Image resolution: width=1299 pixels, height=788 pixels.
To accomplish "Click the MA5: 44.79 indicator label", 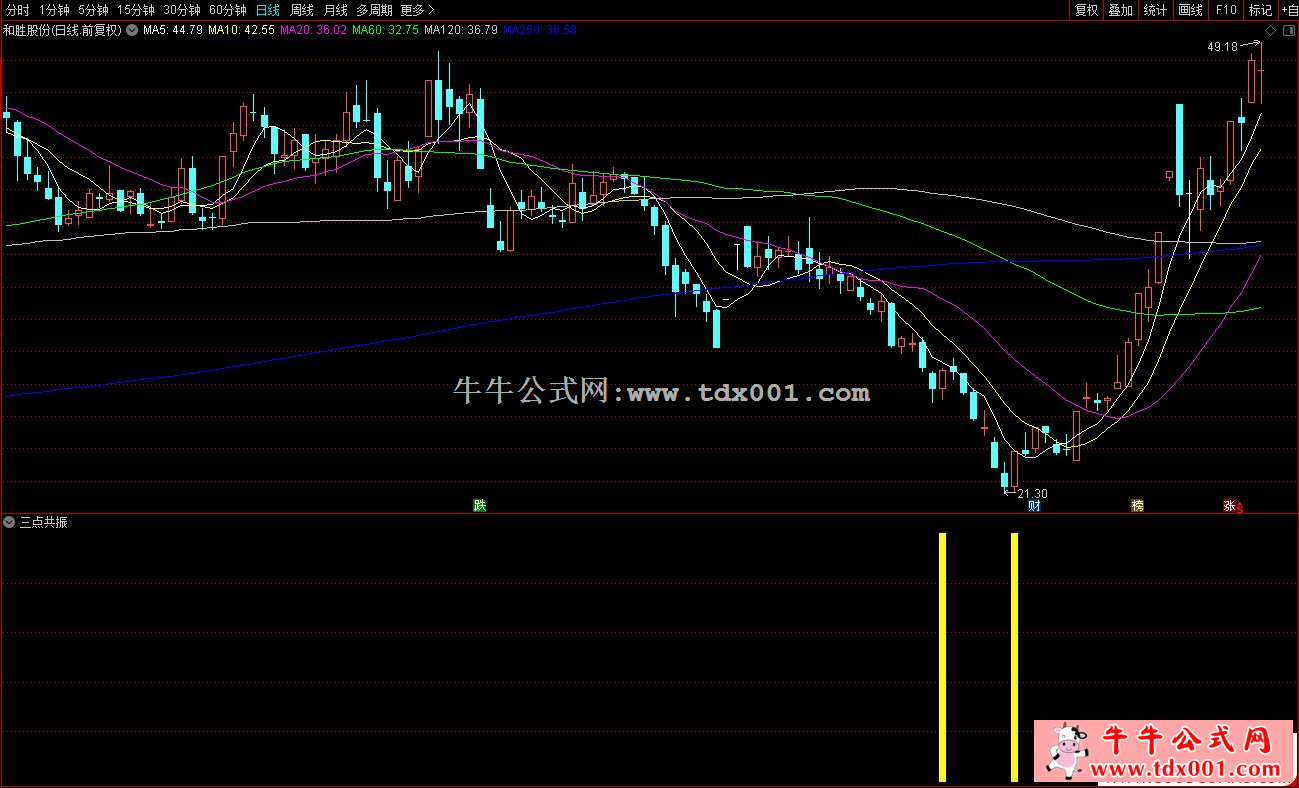I will pyautogui.click(x=173, y=30).
